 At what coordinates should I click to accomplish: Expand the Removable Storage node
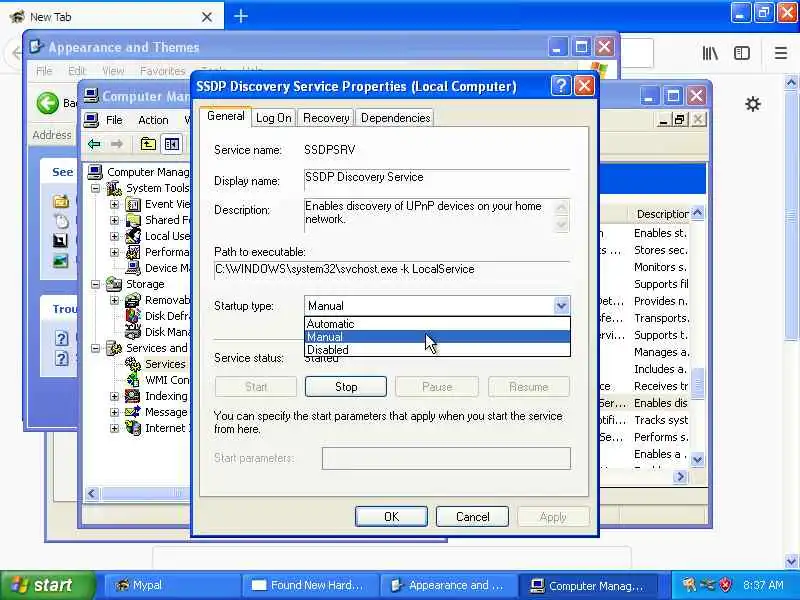click(x=114, y=300)
